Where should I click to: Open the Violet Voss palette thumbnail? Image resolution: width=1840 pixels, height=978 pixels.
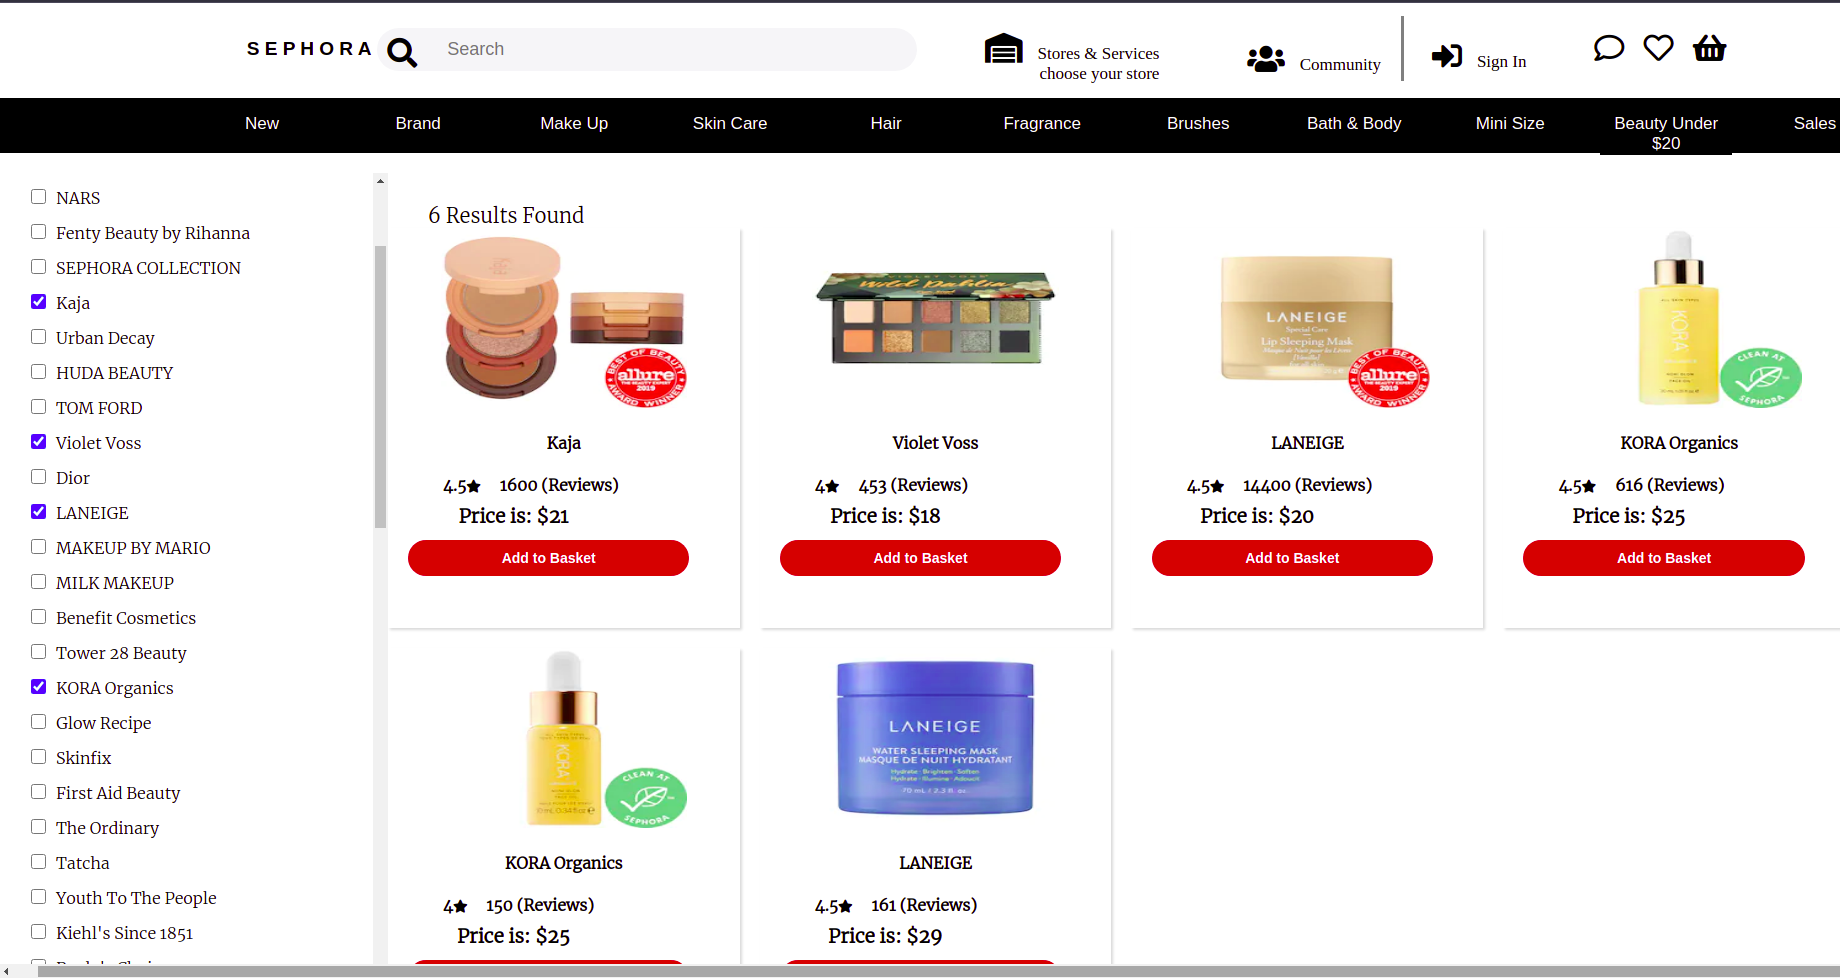pos(935,320)
